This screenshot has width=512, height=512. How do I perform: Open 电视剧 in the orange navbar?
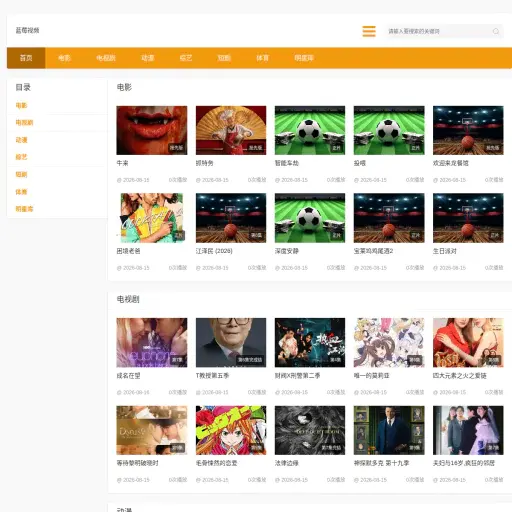click(106, 58)
